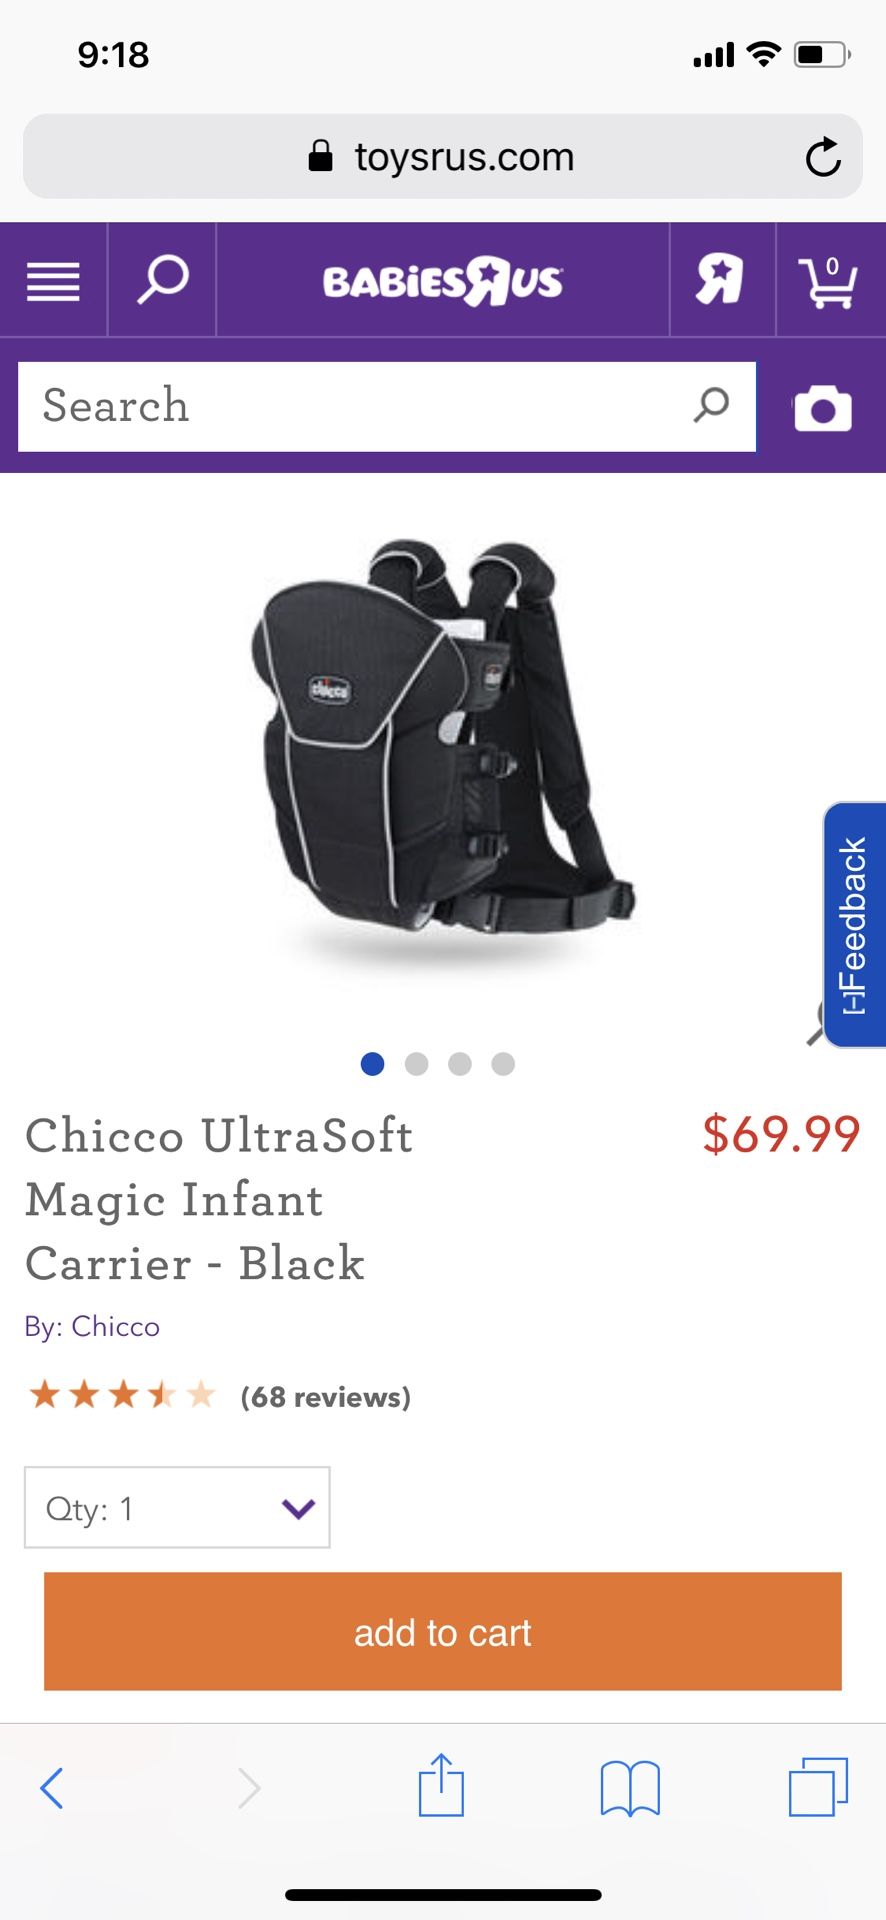This screenshot has width=886, height=1920.
Task: Open Safari share sheet
Action: click(441, 1785)
